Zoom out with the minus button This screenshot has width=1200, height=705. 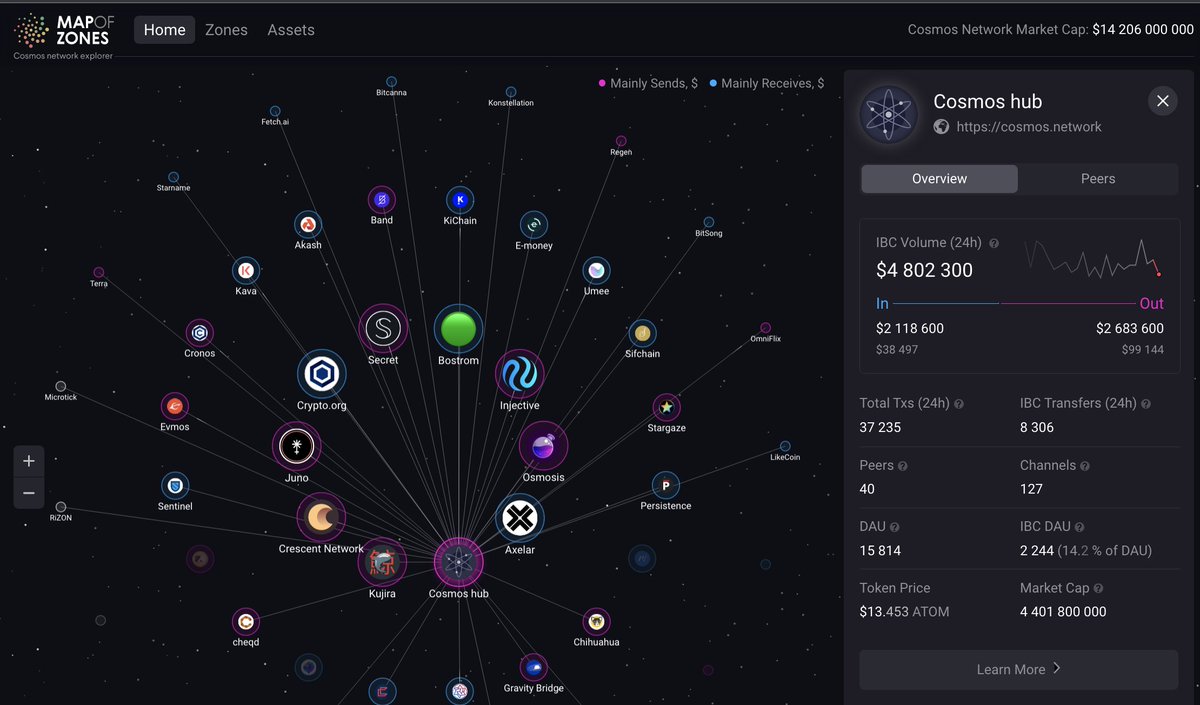point(29,493)
